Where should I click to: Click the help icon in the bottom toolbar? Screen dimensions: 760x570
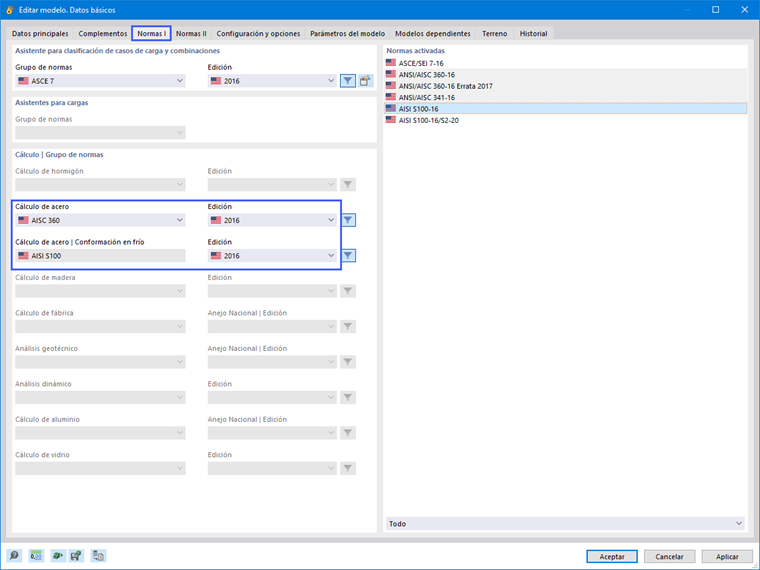[14, 555]
